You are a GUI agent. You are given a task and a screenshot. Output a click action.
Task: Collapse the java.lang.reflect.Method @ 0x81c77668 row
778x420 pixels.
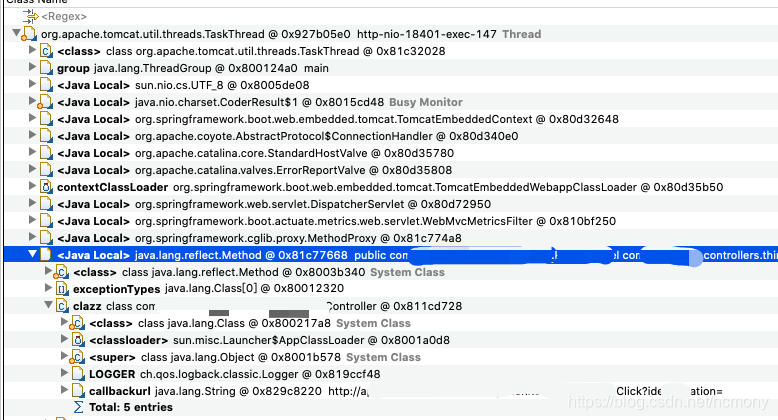click(x=32, y=254)
